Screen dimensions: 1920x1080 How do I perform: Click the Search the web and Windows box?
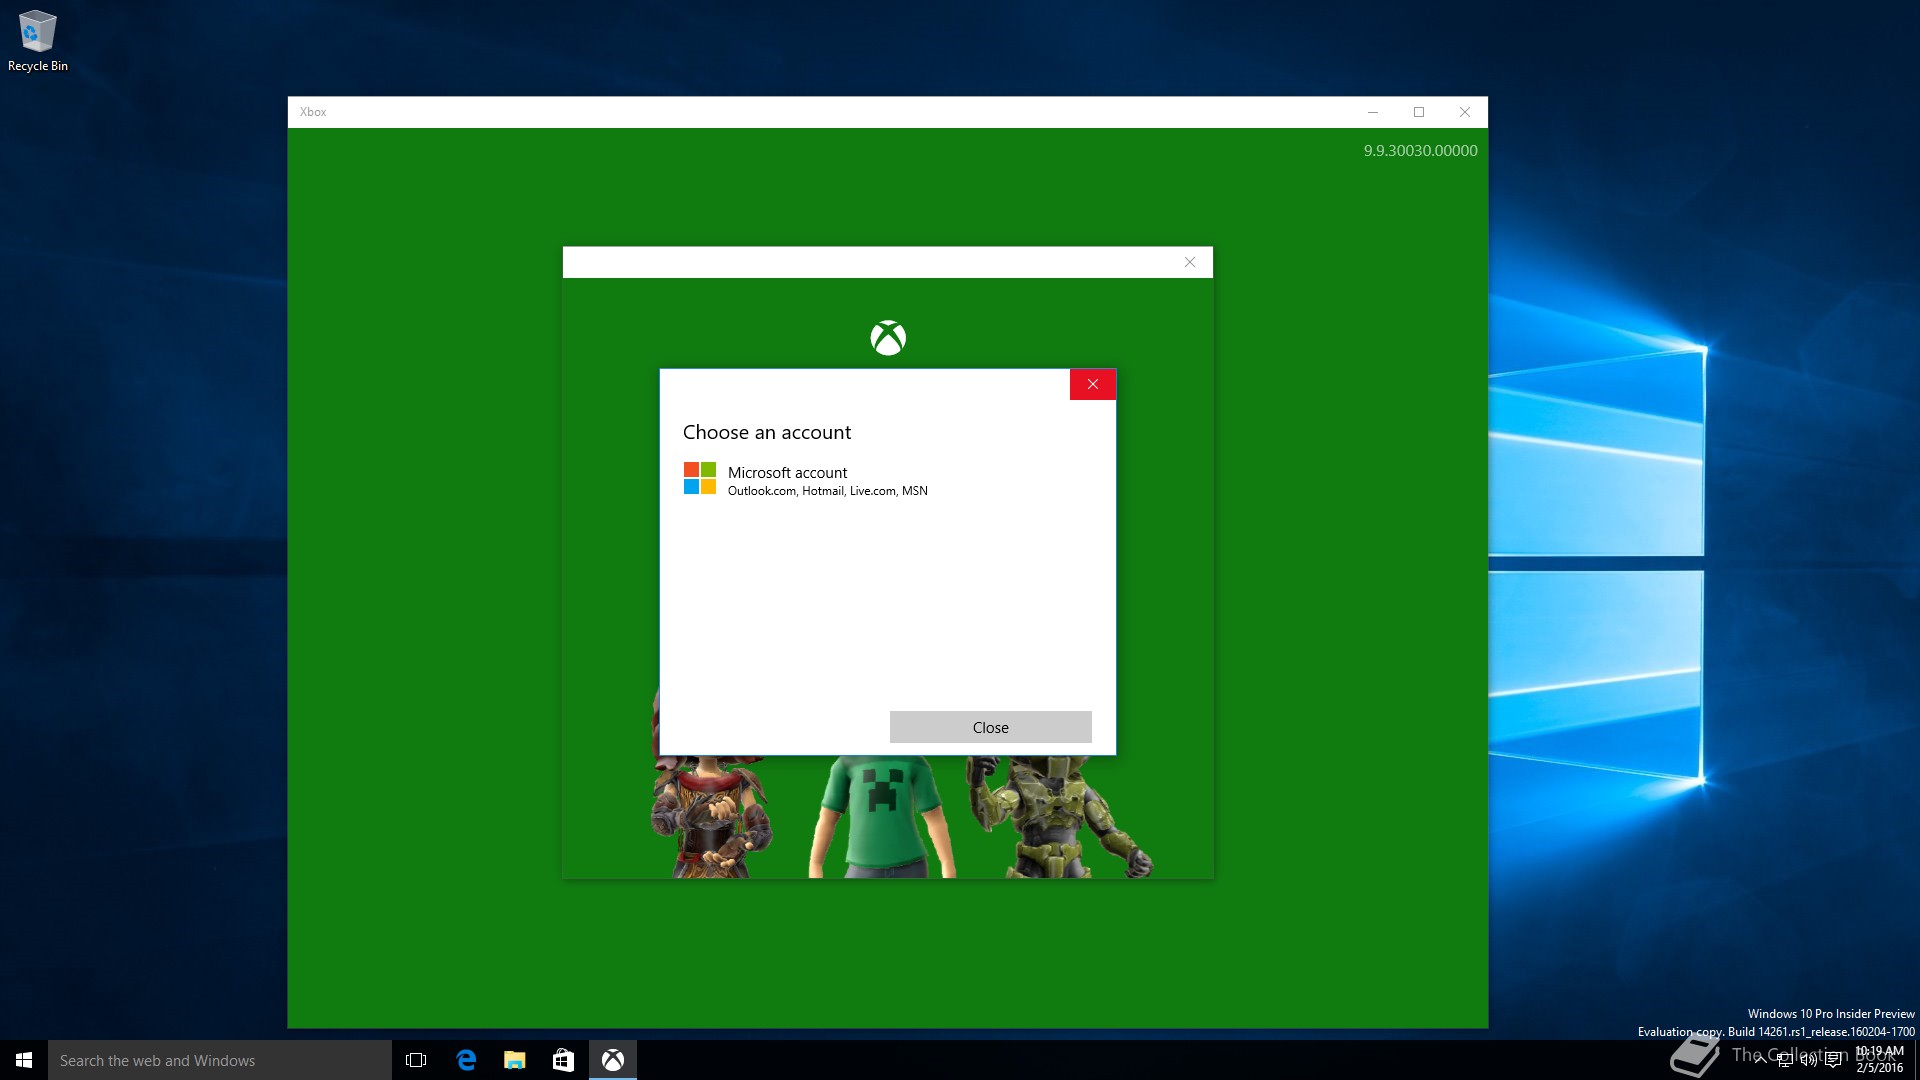[220, 1060]
